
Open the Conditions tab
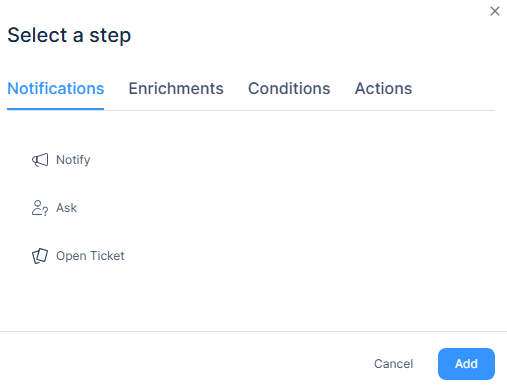[289, 89]
